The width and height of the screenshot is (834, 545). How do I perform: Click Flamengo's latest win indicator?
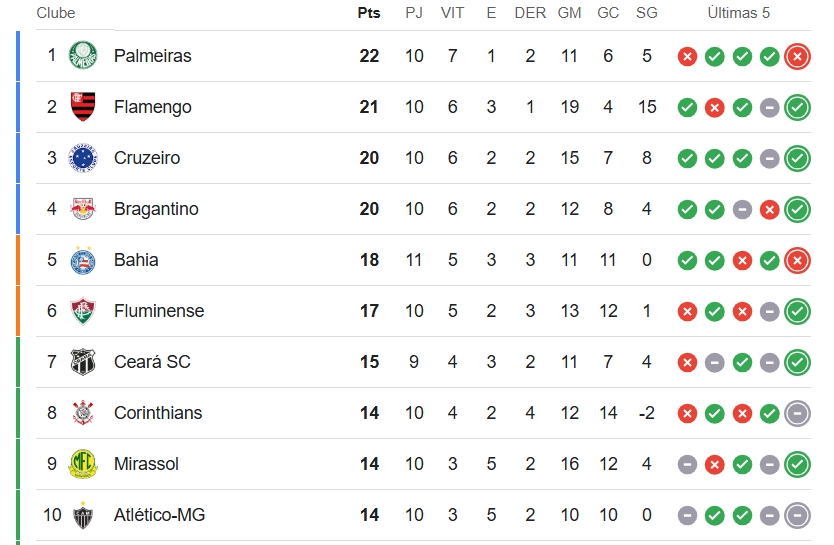[797, 107]
